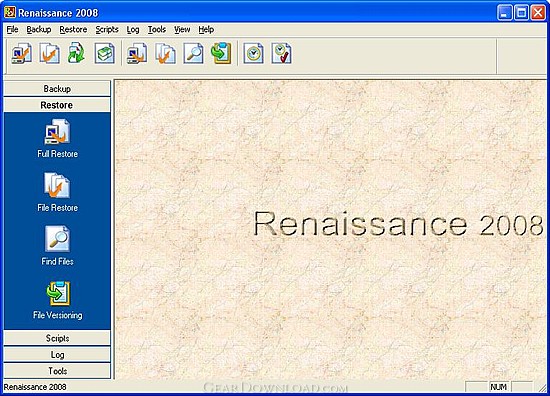Click the file versioning toolbar icon

[x=221, y=53]
